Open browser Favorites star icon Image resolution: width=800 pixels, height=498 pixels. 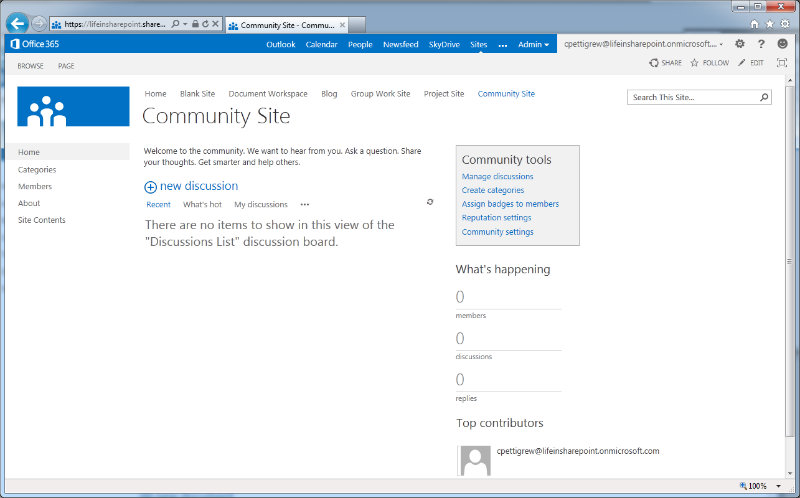[x=769, y=24]
